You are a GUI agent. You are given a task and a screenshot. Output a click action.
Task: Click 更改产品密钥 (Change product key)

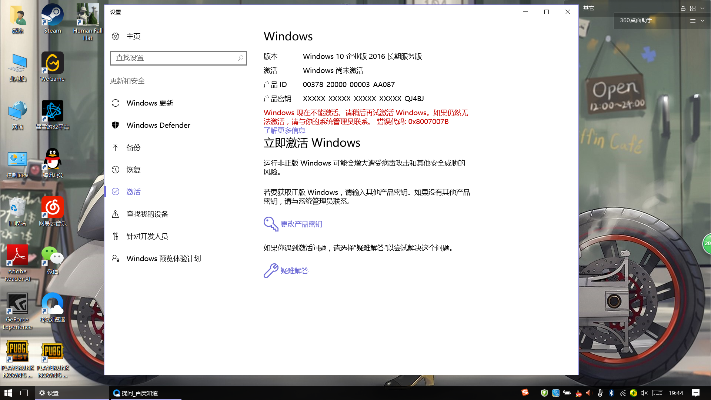coord(300,224)
